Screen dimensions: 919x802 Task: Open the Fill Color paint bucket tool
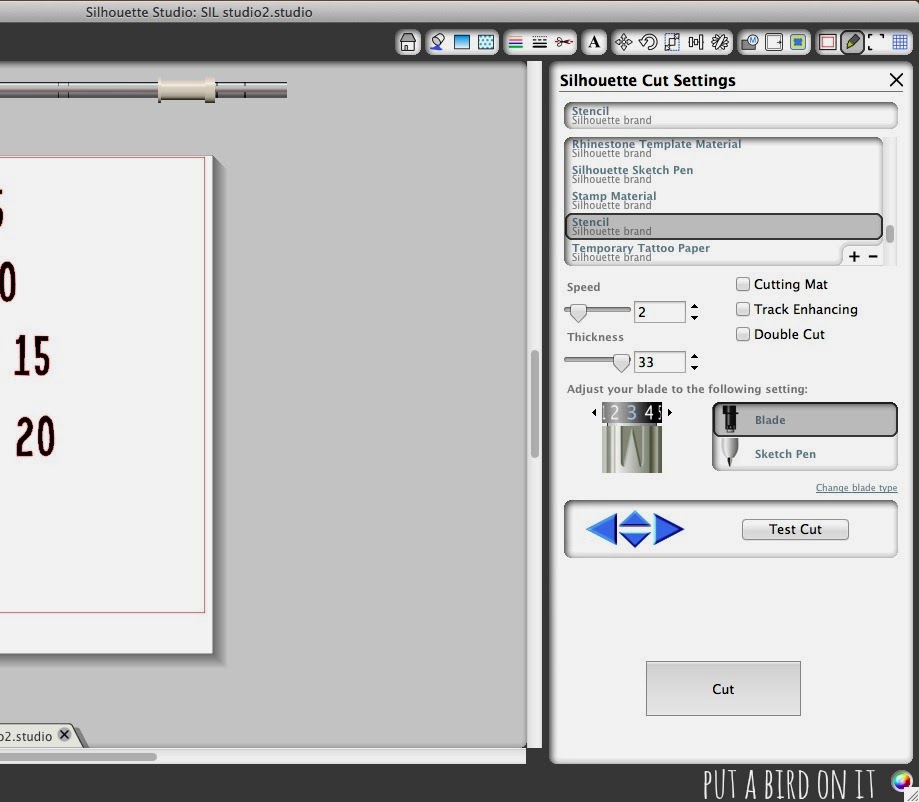point(437,42)
